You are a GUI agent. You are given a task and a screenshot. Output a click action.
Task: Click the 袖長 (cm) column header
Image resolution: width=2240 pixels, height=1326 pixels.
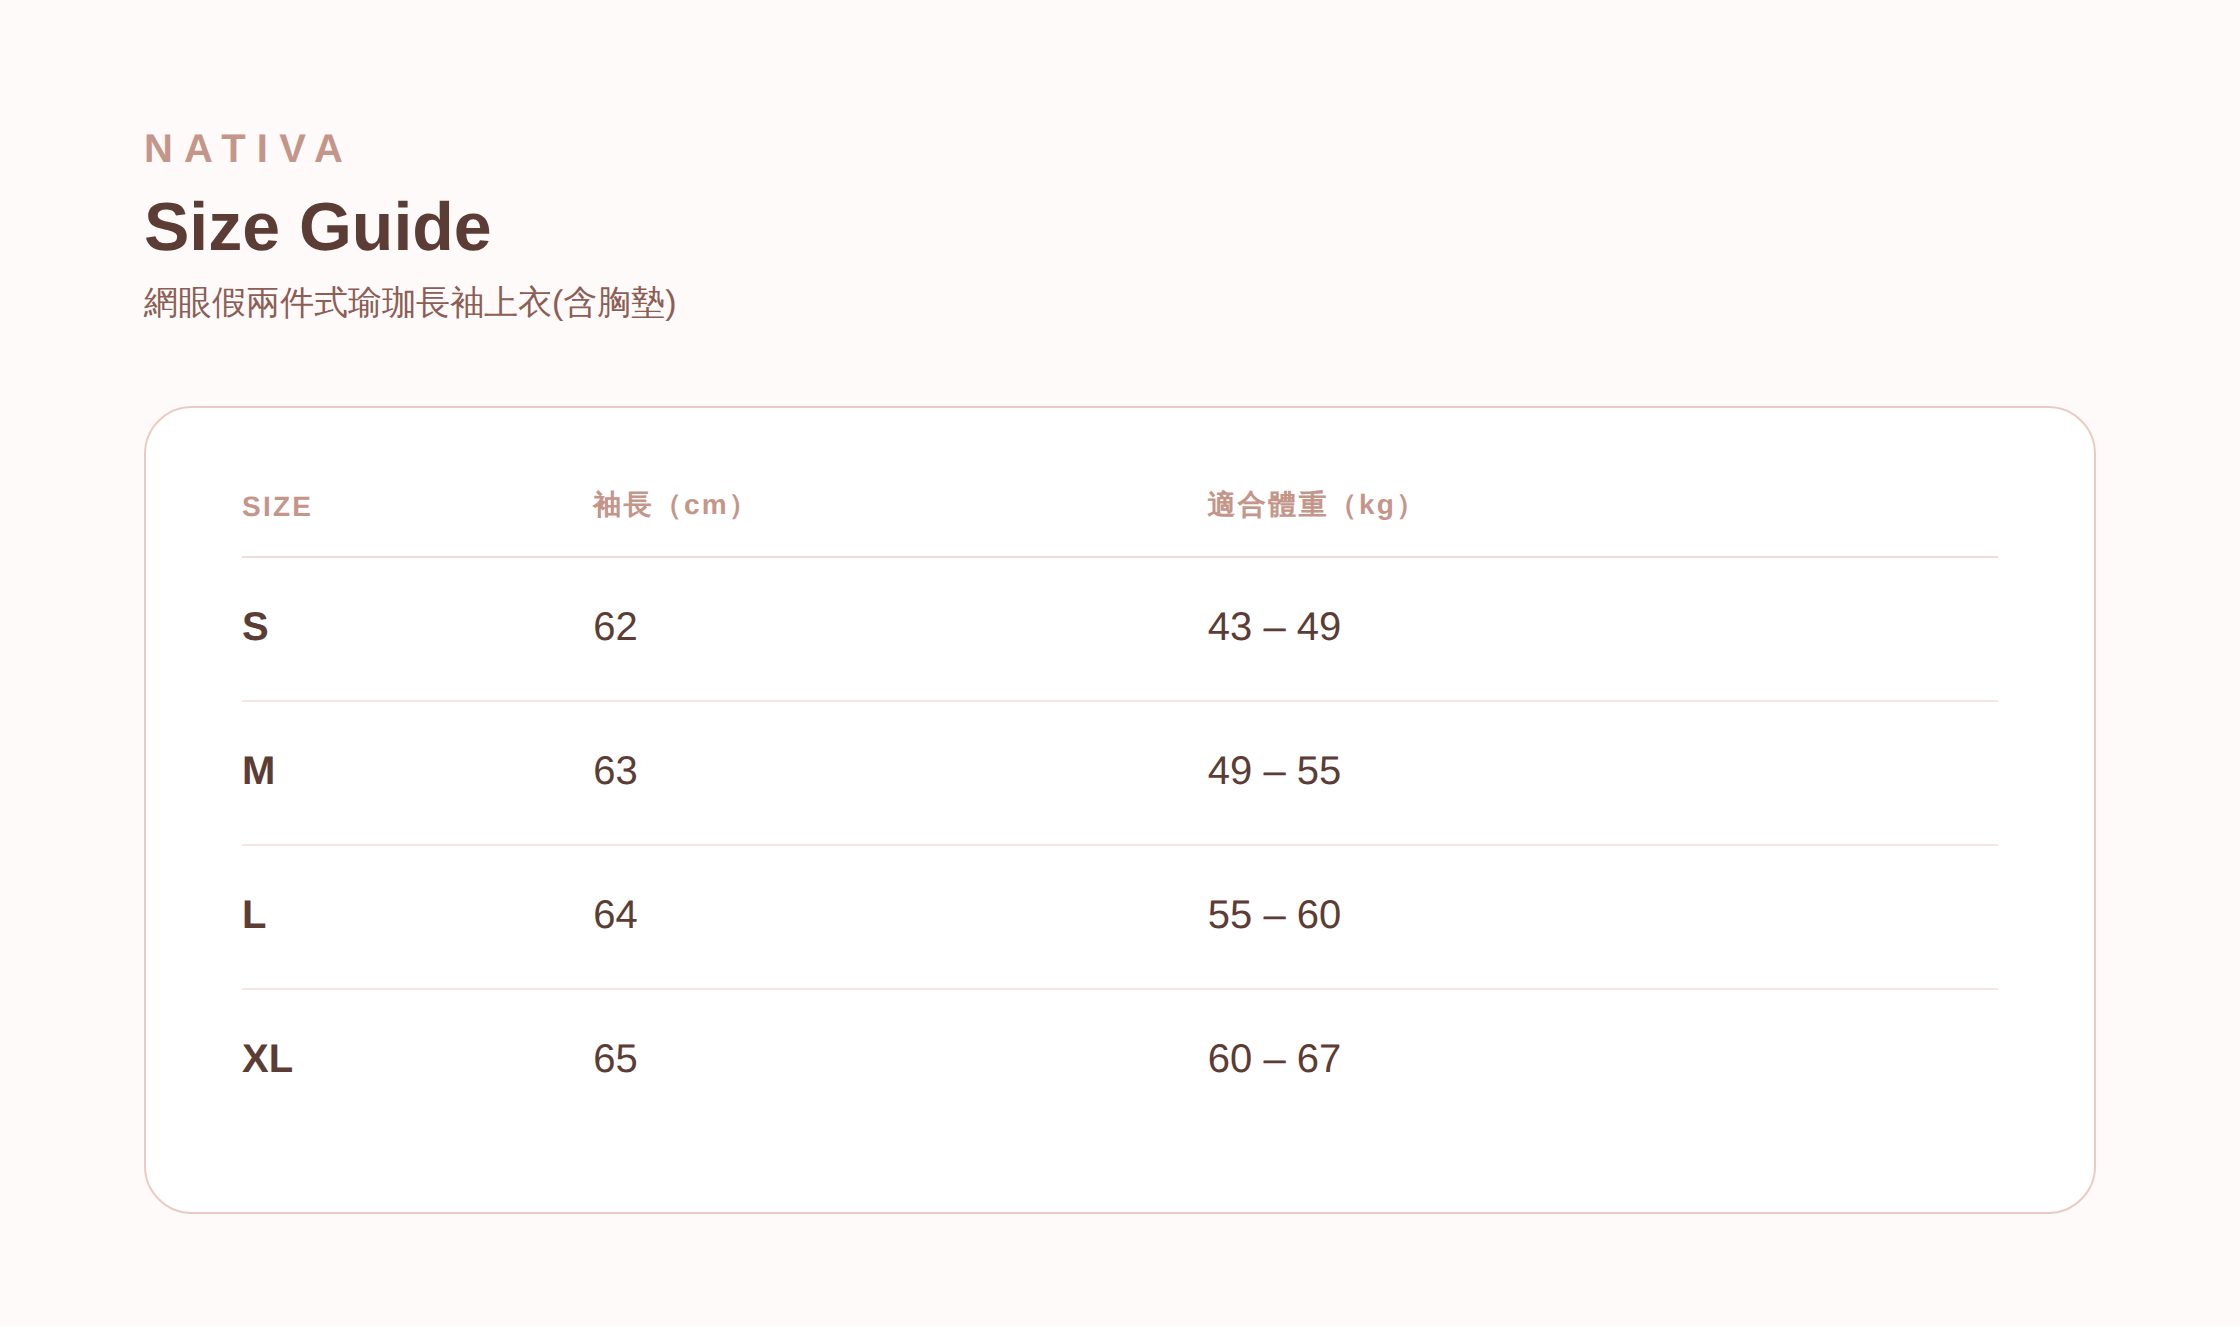[668, 505]
